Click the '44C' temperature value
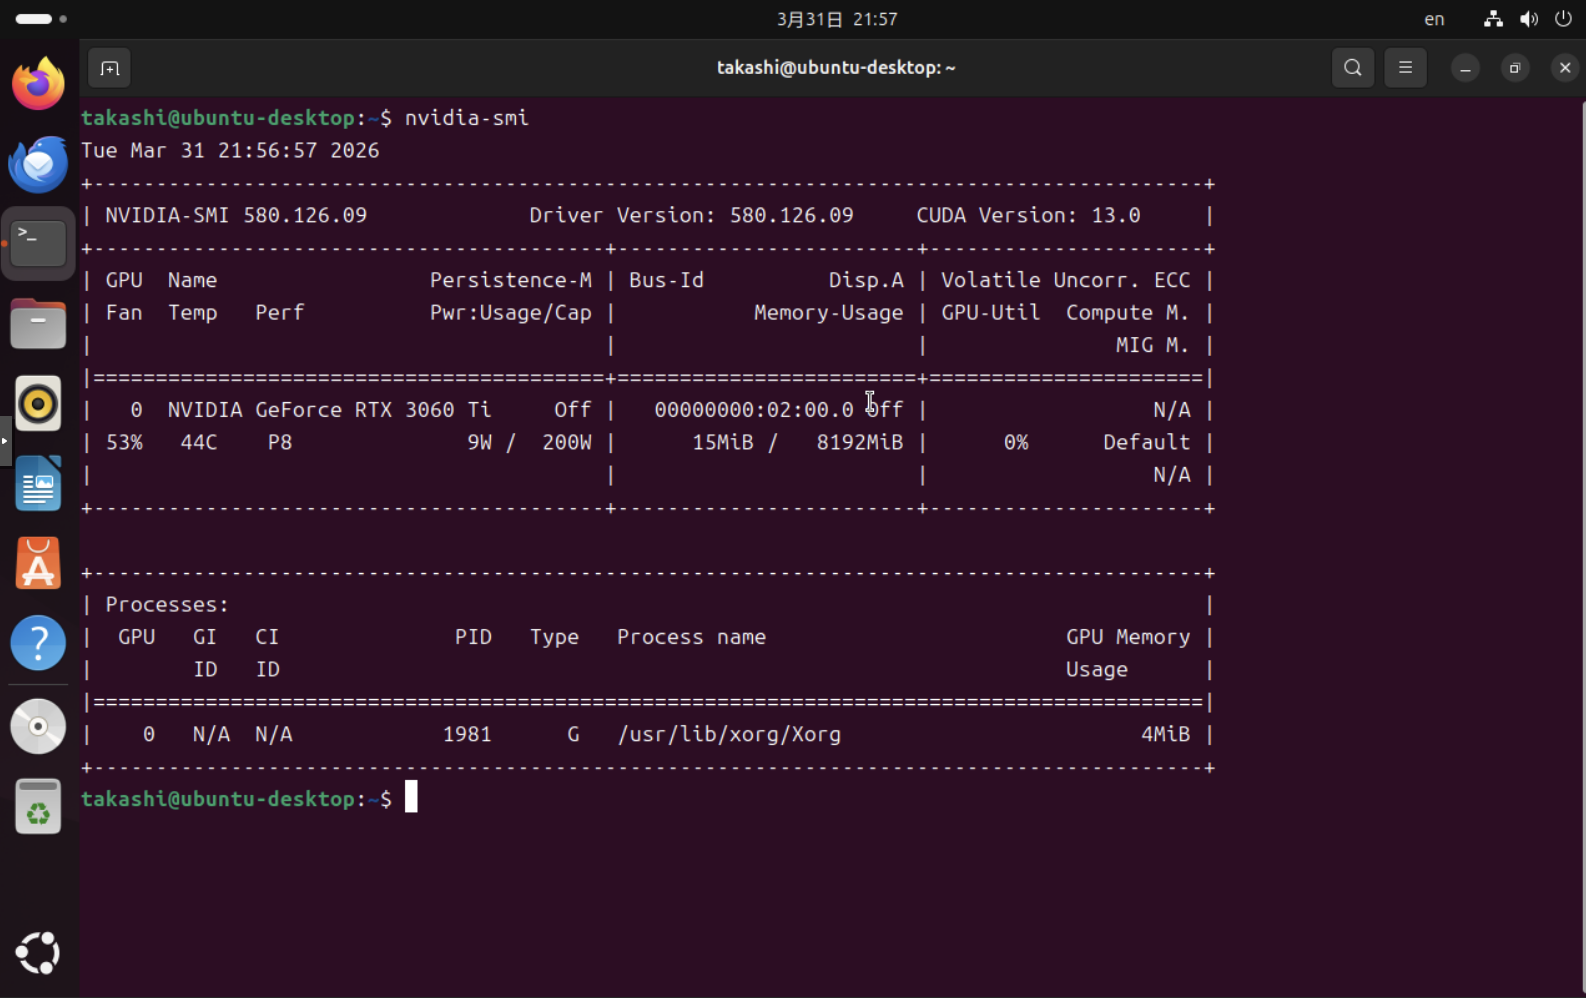Image resolution: width=1586 pixels, height=998 pixels. pyautogui.click(x=198, y=442)
